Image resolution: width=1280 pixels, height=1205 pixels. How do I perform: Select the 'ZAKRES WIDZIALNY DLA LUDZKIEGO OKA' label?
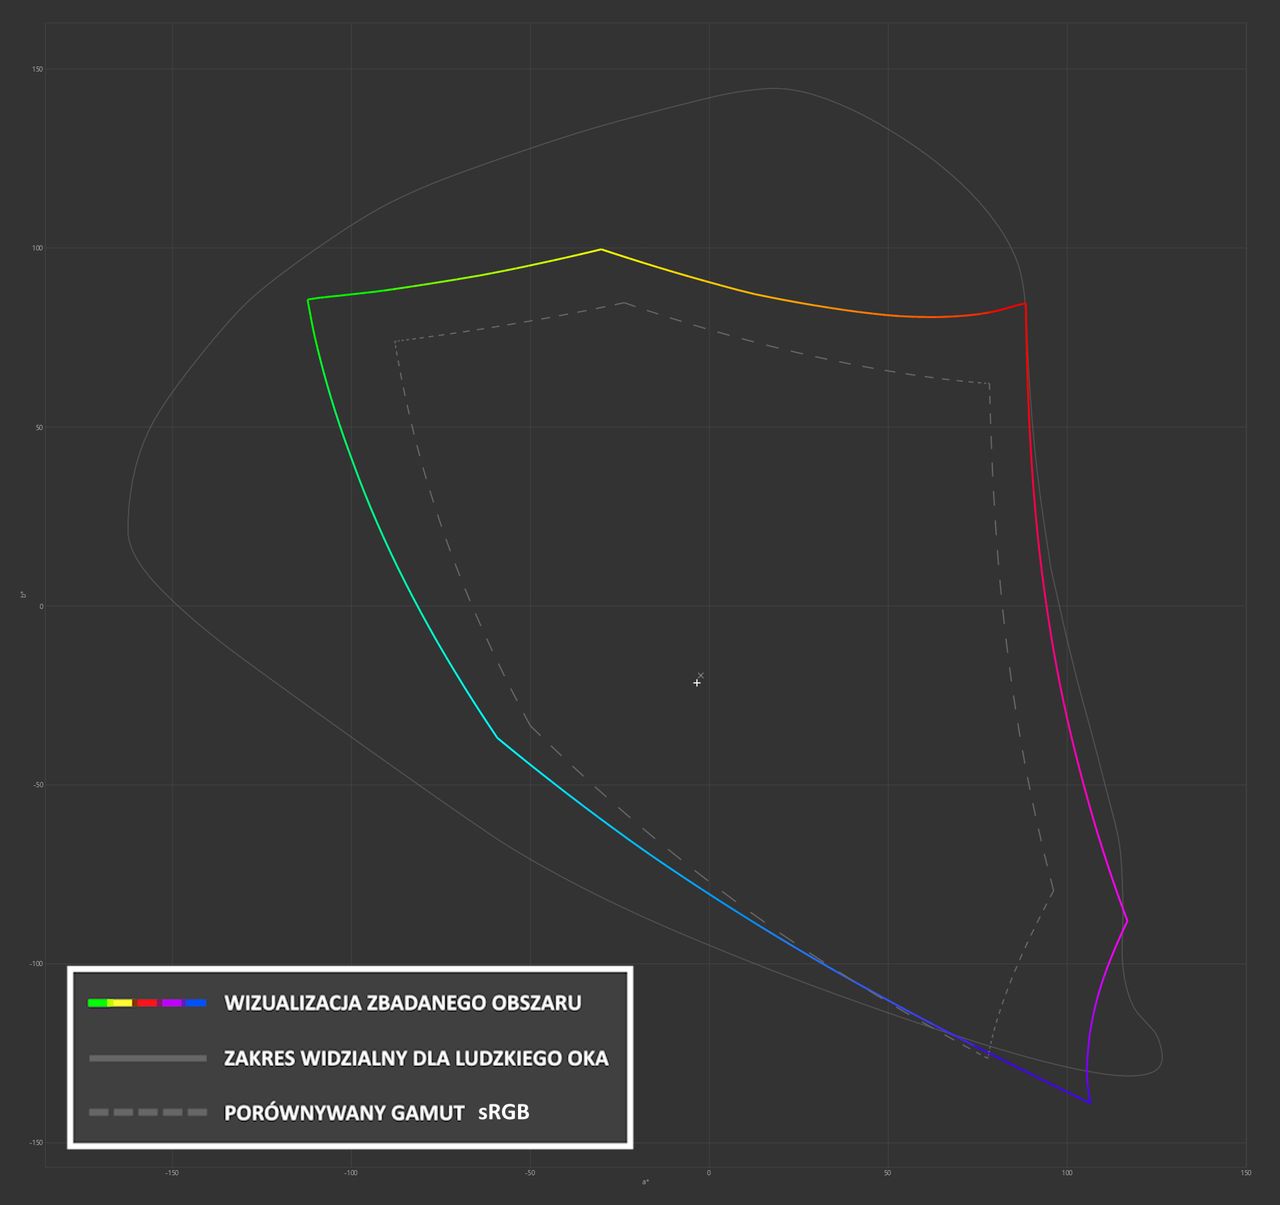click(x=416, y=1057)
